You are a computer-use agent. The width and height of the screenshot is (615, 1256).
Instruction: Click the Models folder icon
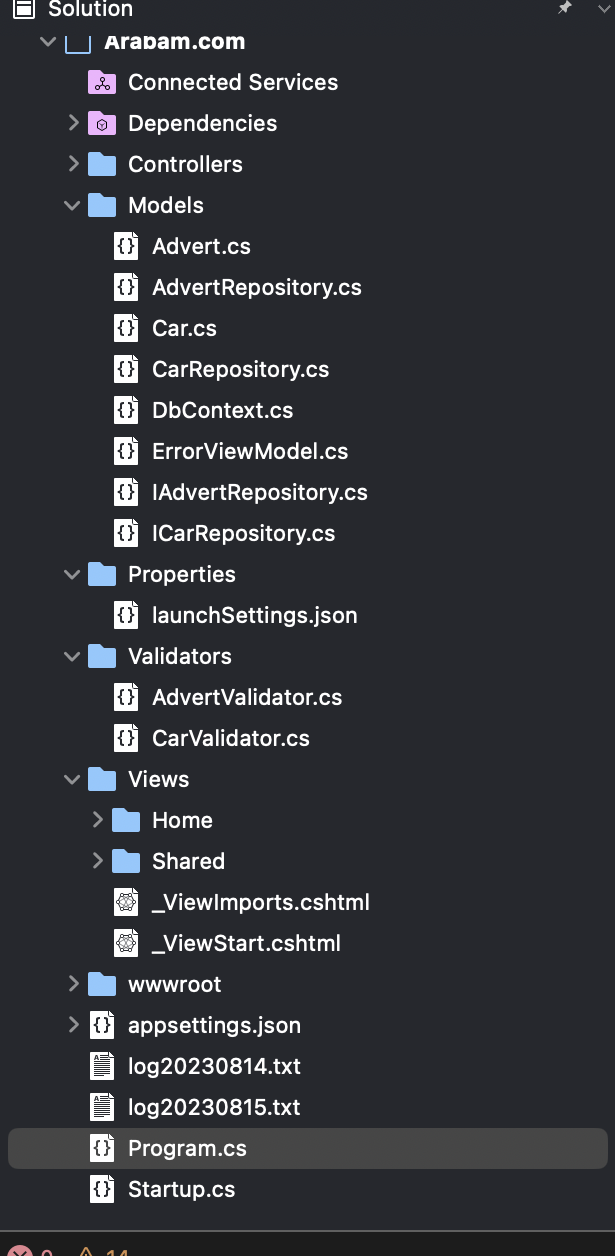click(102, 205)
